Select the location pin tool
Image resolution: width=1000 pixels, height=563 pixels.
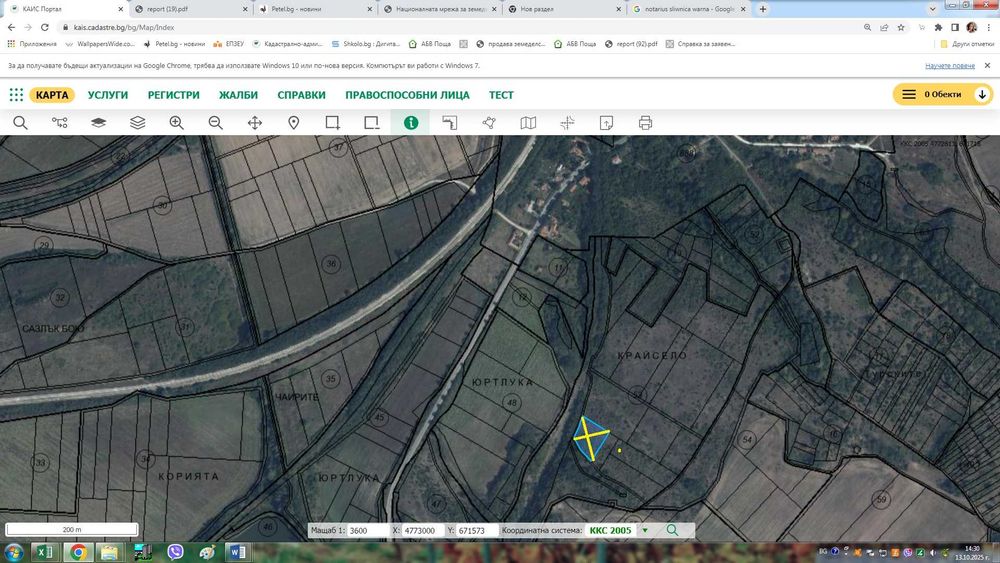(294, 123)
